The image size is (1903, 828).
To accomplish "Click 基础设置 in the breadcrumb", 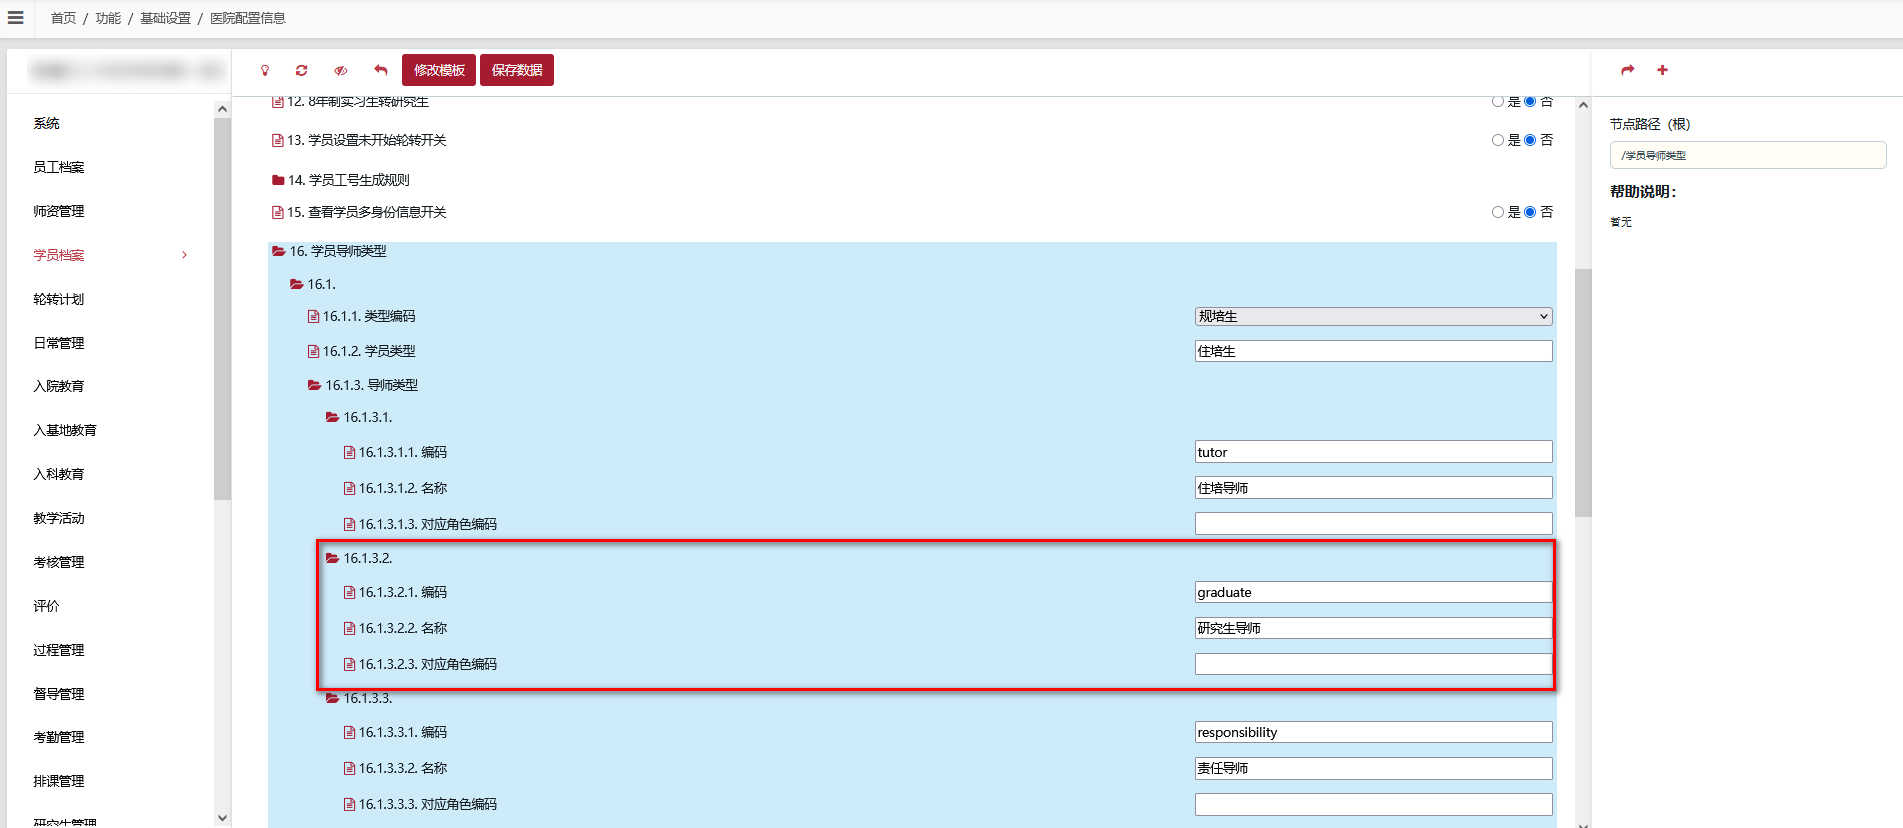I will 165,18.
